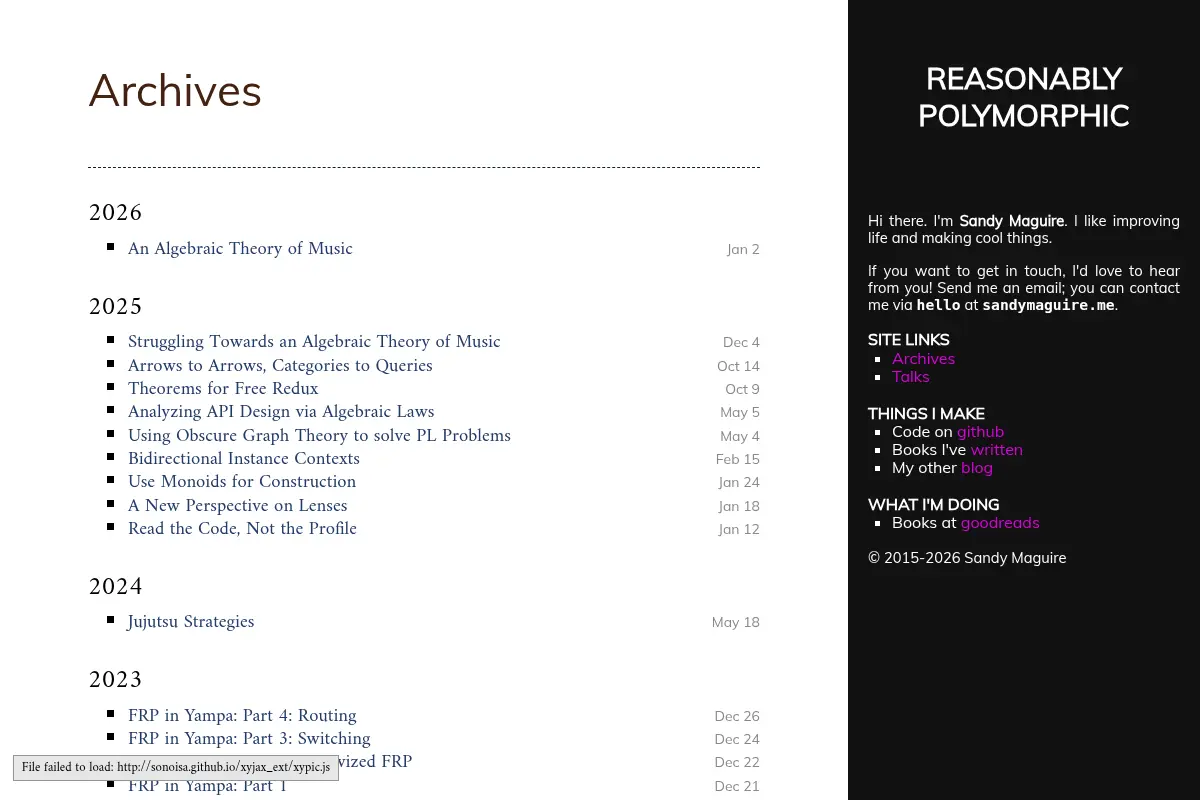This screenshot has width=1200, height=800.
Task: Click the 'Jan 18' date
Action: pos(739,506)
